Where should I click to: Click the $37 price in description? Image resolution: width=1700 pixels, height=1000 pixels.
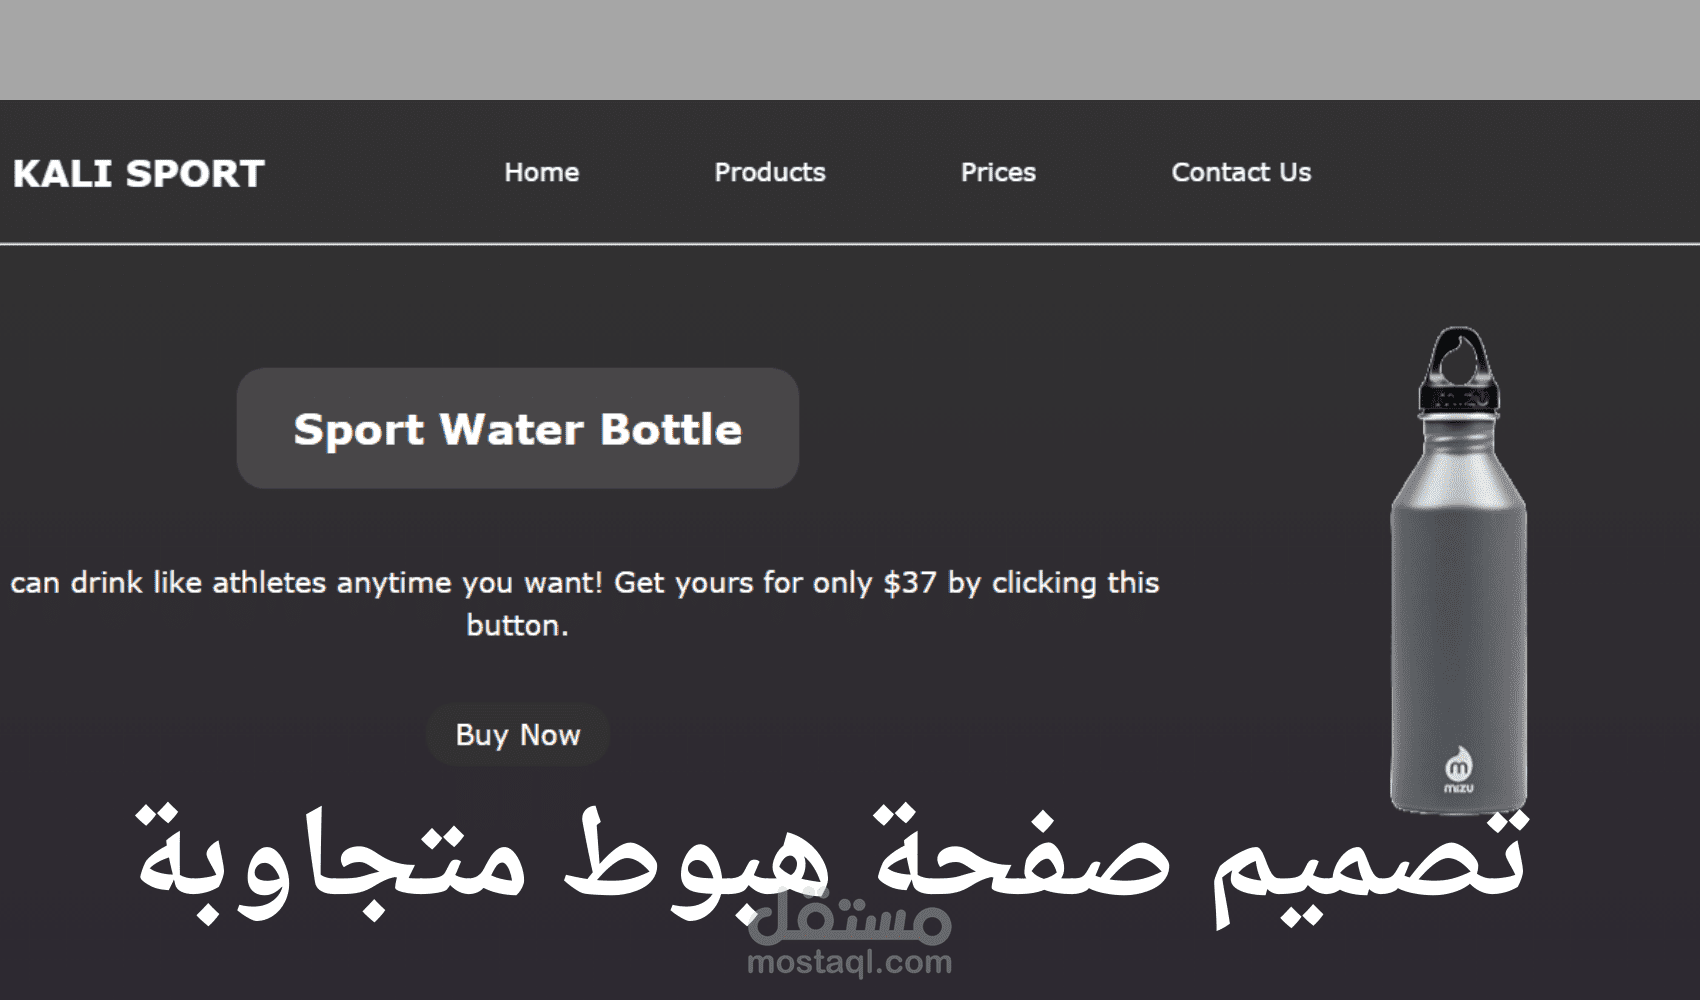[x=910, y=582]
